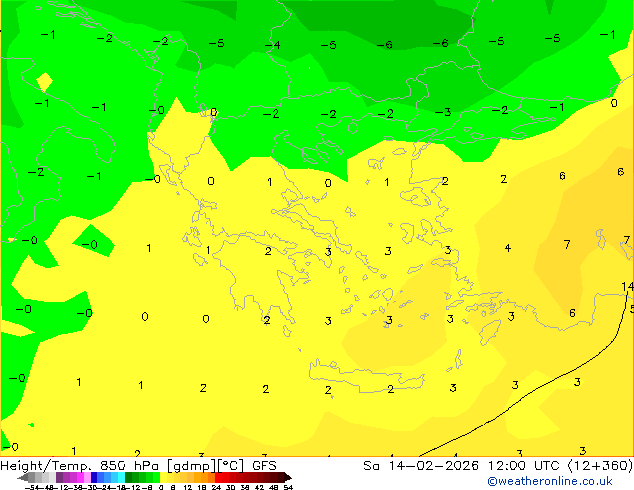Click the '14' contour line label
The height and width of the screenshot is (490, 634).
(x=627, y=287)
